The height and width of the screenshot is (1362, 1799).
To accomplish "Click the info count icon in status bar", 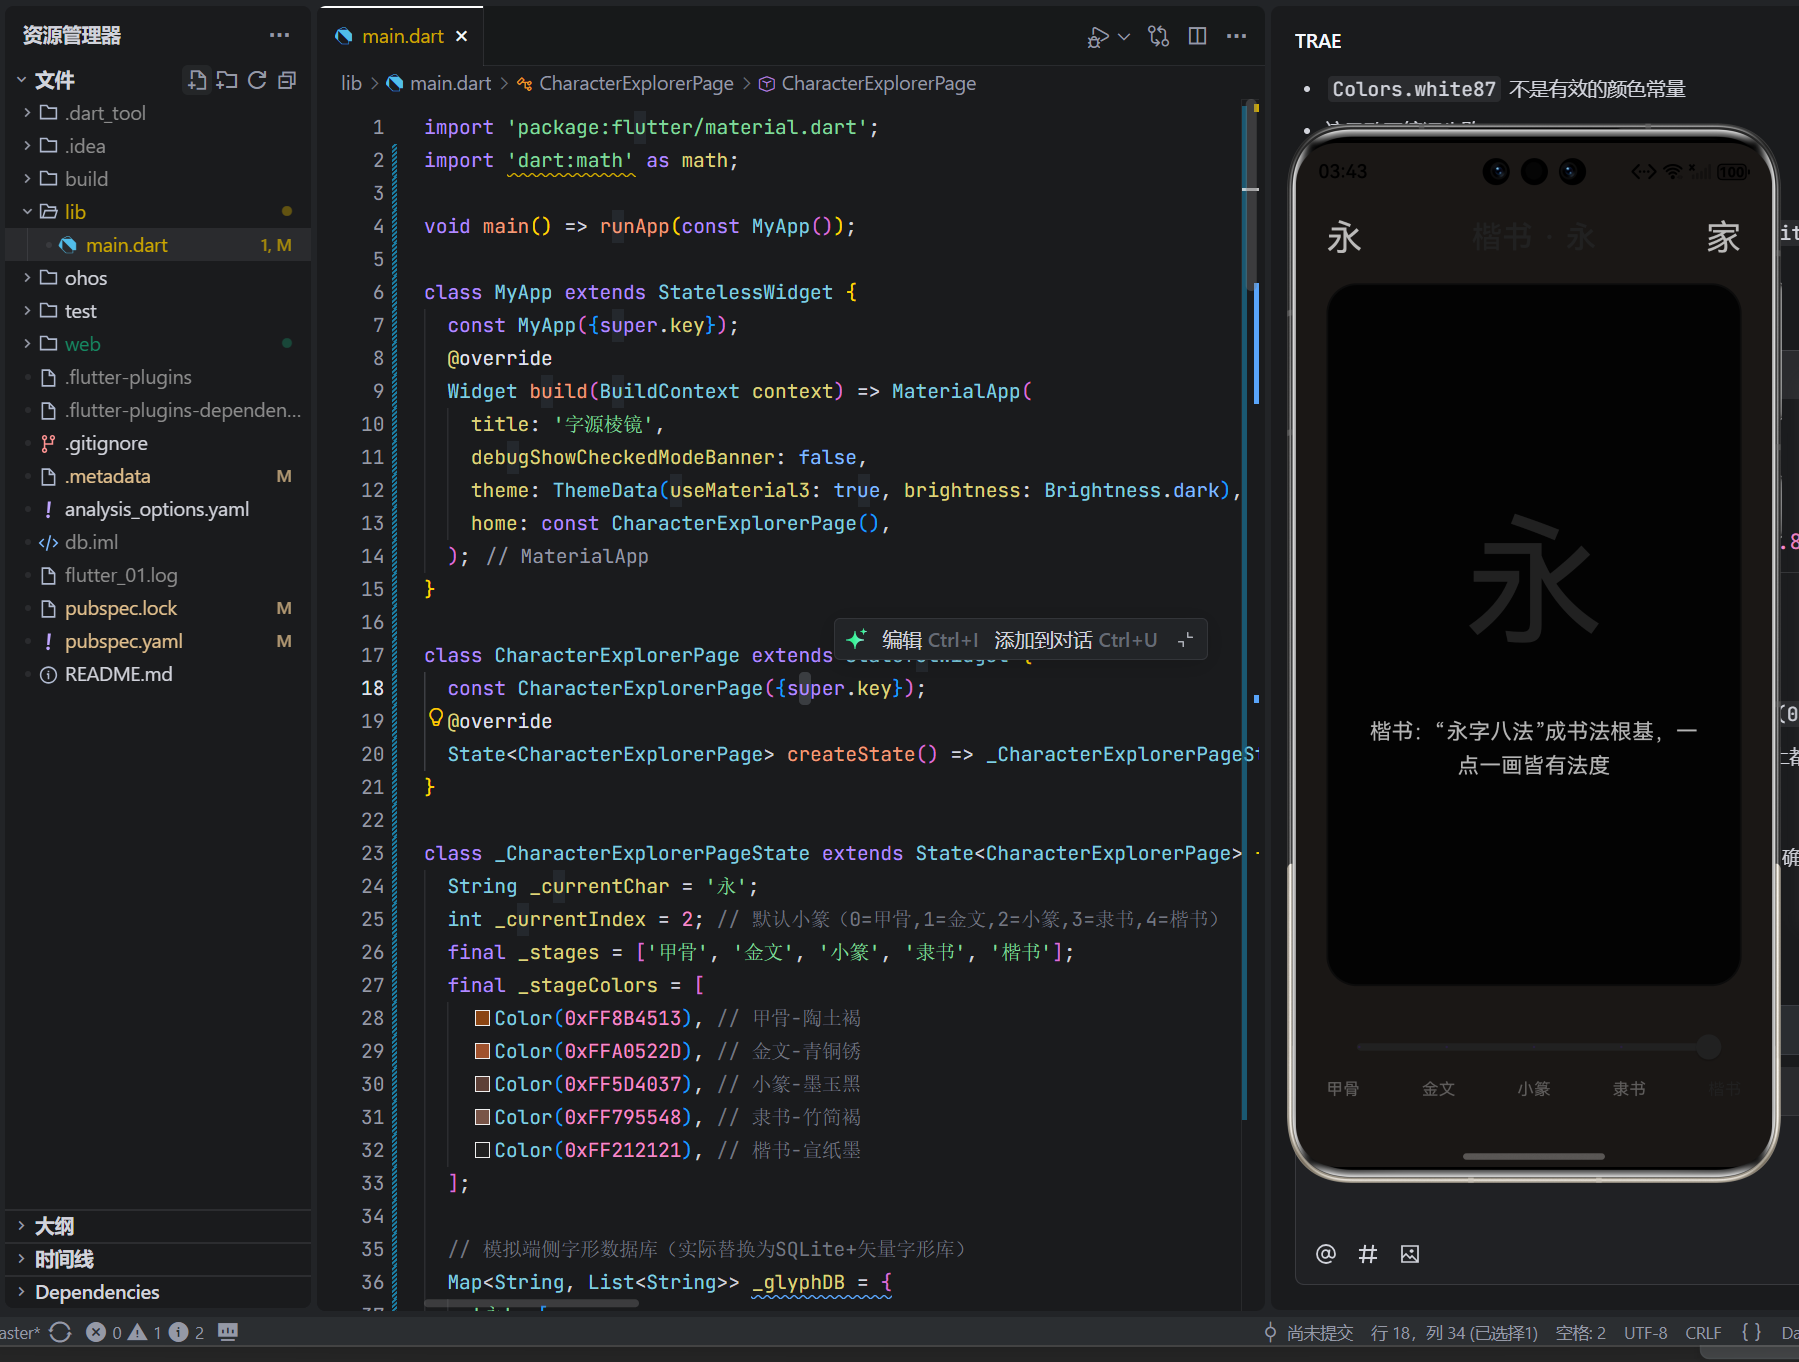I will (x=179, y=1332).
